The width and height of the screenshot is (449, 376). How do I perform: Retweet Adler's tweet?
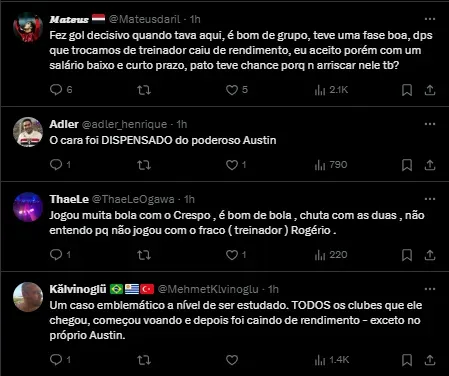(144, 165)
